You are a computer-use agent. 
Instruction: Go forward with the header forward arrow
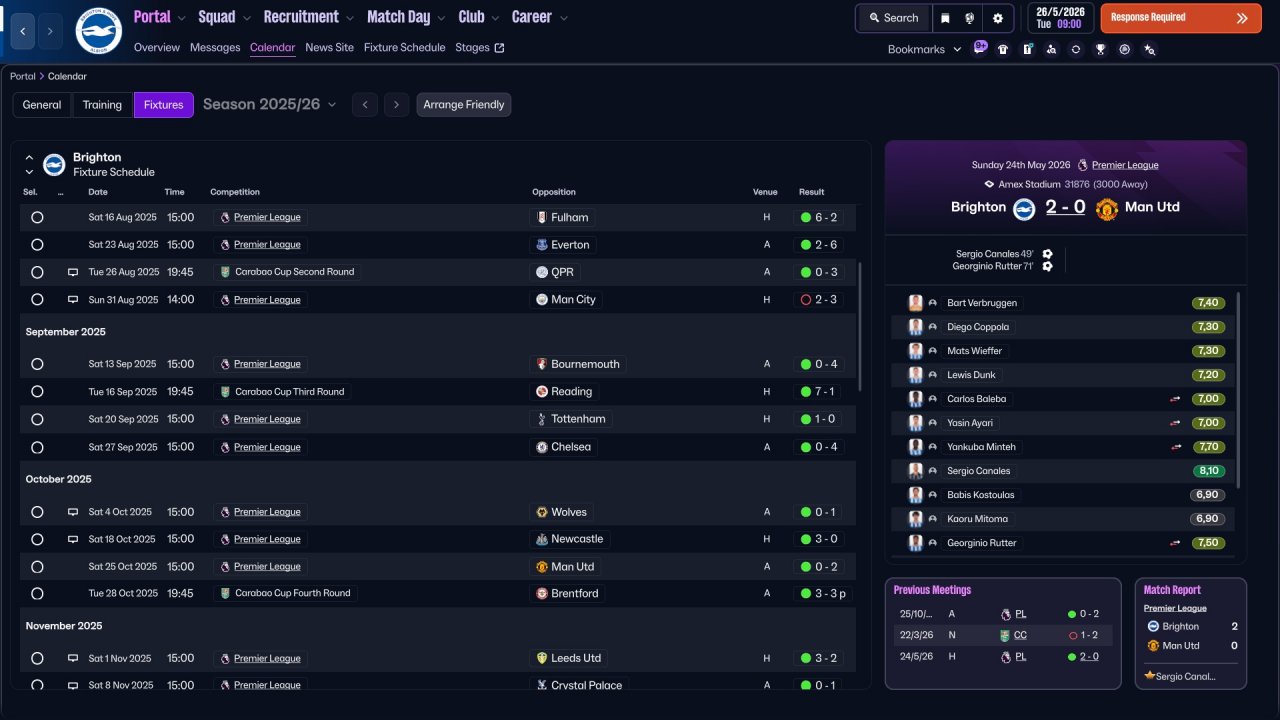[x=50, y=32]
